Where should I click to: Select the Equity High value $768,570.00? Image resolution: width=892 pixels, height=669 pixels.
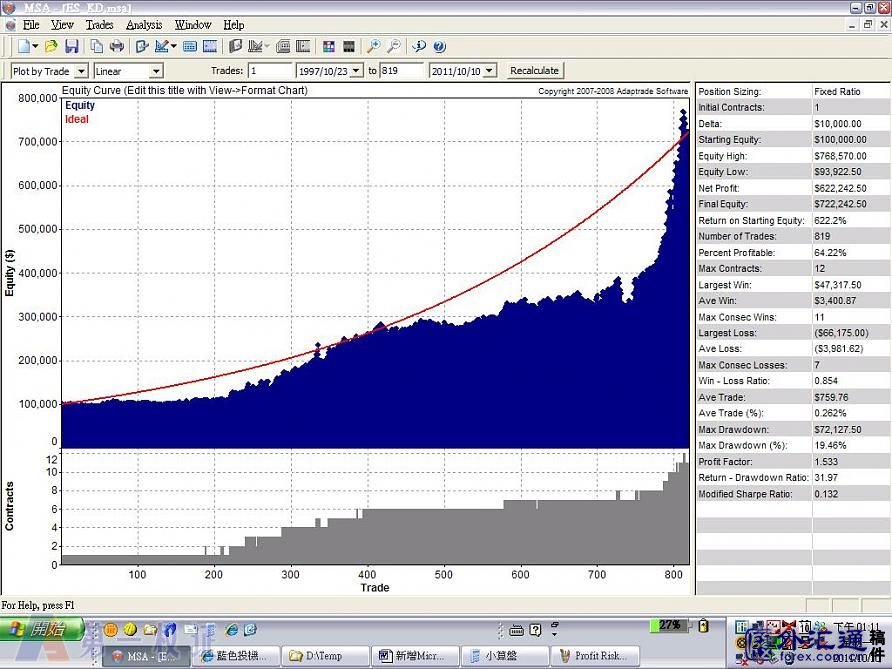(840, 156)
